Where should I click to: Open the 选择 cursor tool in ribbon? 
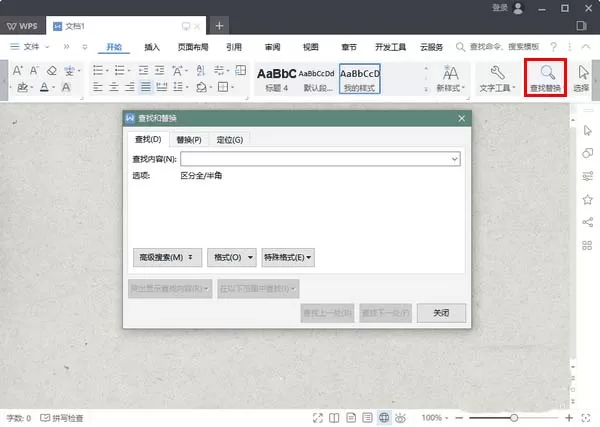pos(582,79)
